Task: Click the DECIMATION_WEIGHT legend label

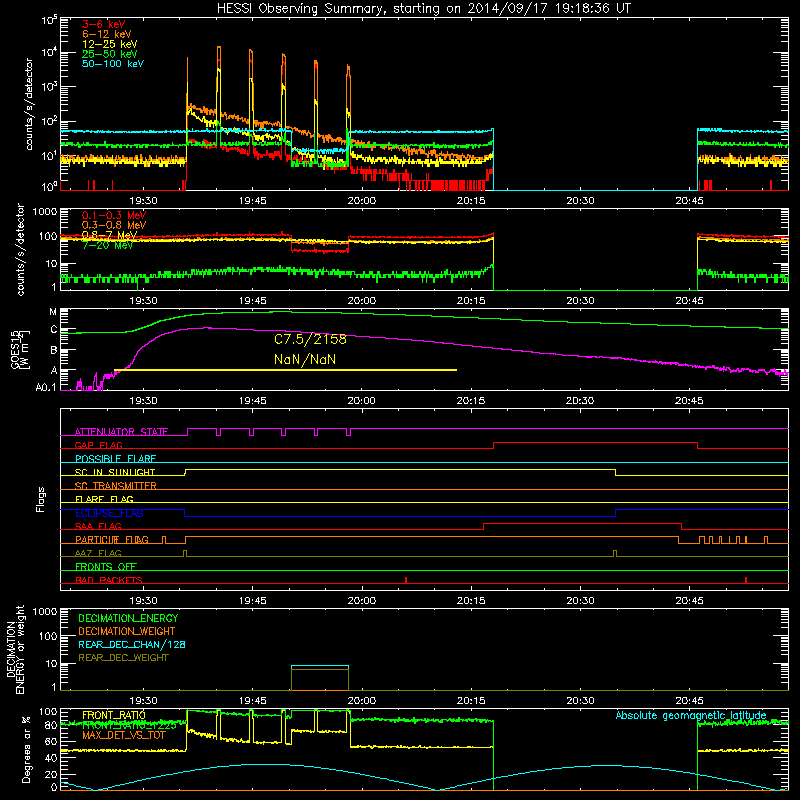Action: click(127, 631)
